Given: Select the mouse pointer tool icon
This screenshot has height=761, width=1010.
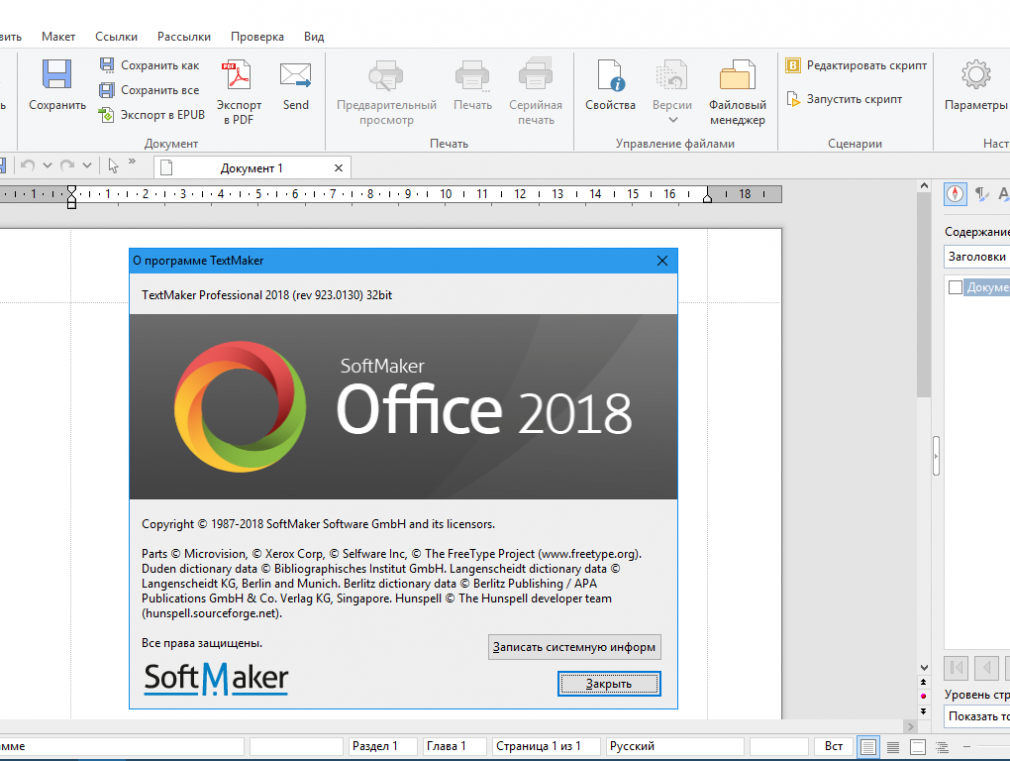Looking at the screenshot, I should pos(113,166).
